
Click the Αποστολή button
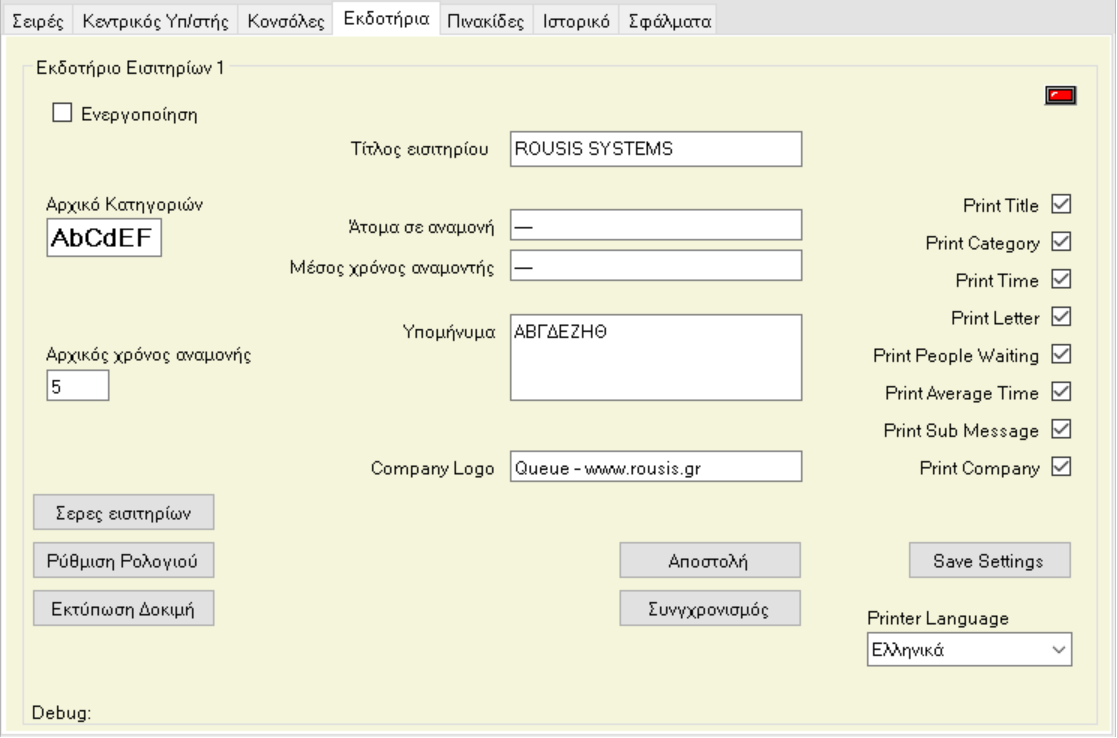tap(709, 561)
